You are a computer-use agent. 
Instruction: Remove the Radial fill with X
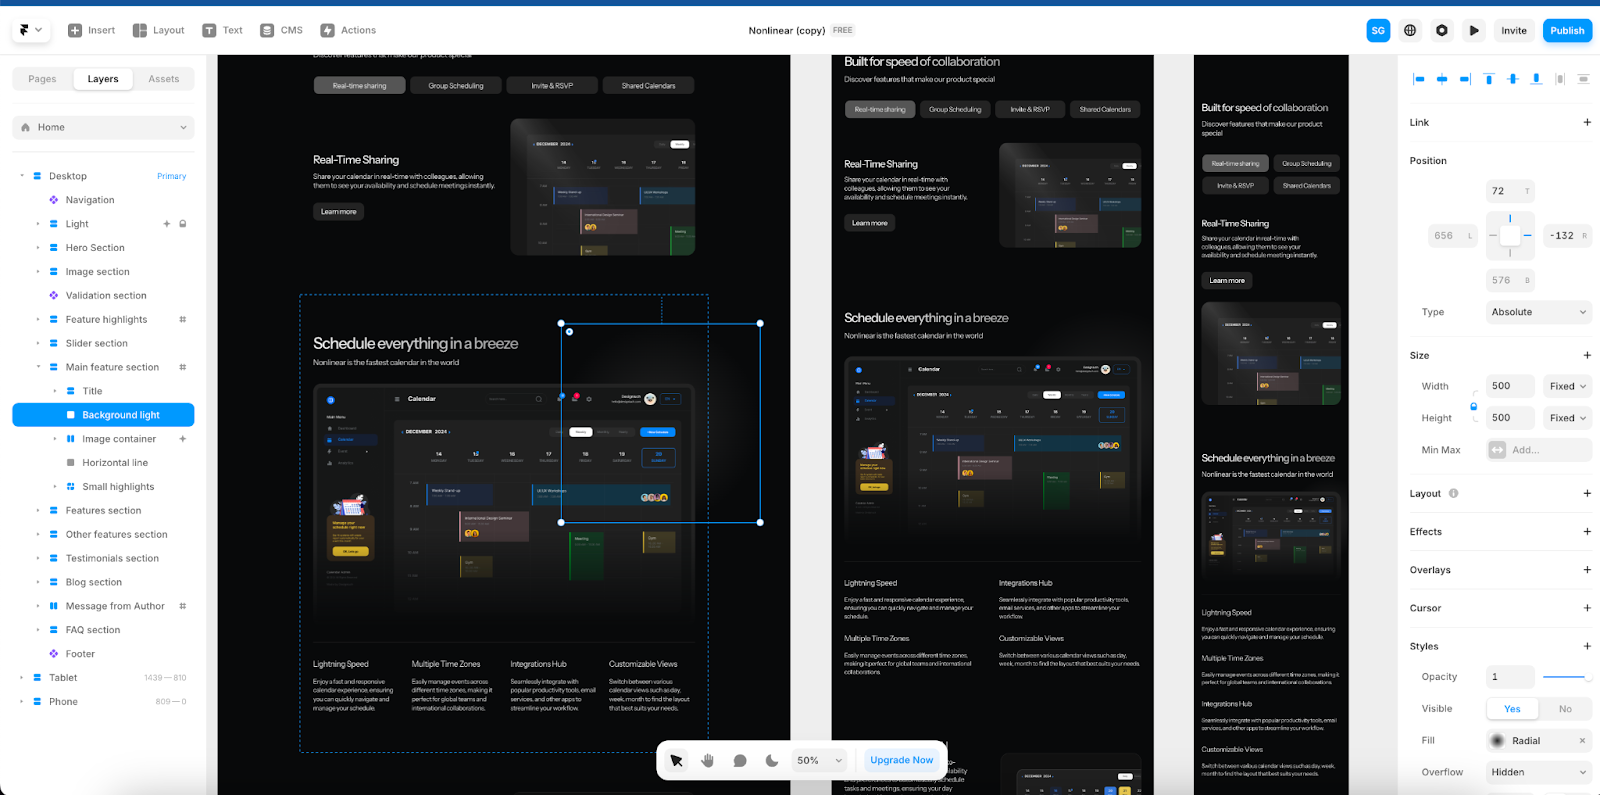coord(1582,741)
